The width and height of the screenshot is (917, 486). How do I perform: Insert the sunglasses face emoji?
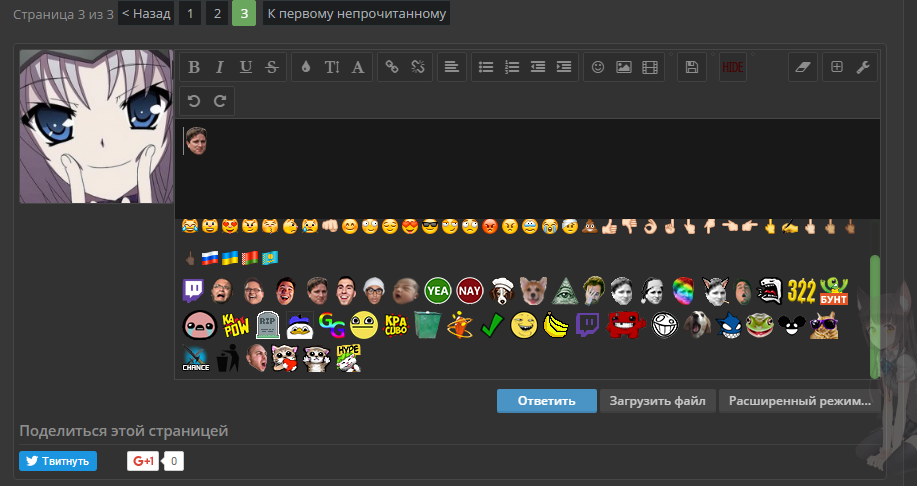tap(430, 226)
